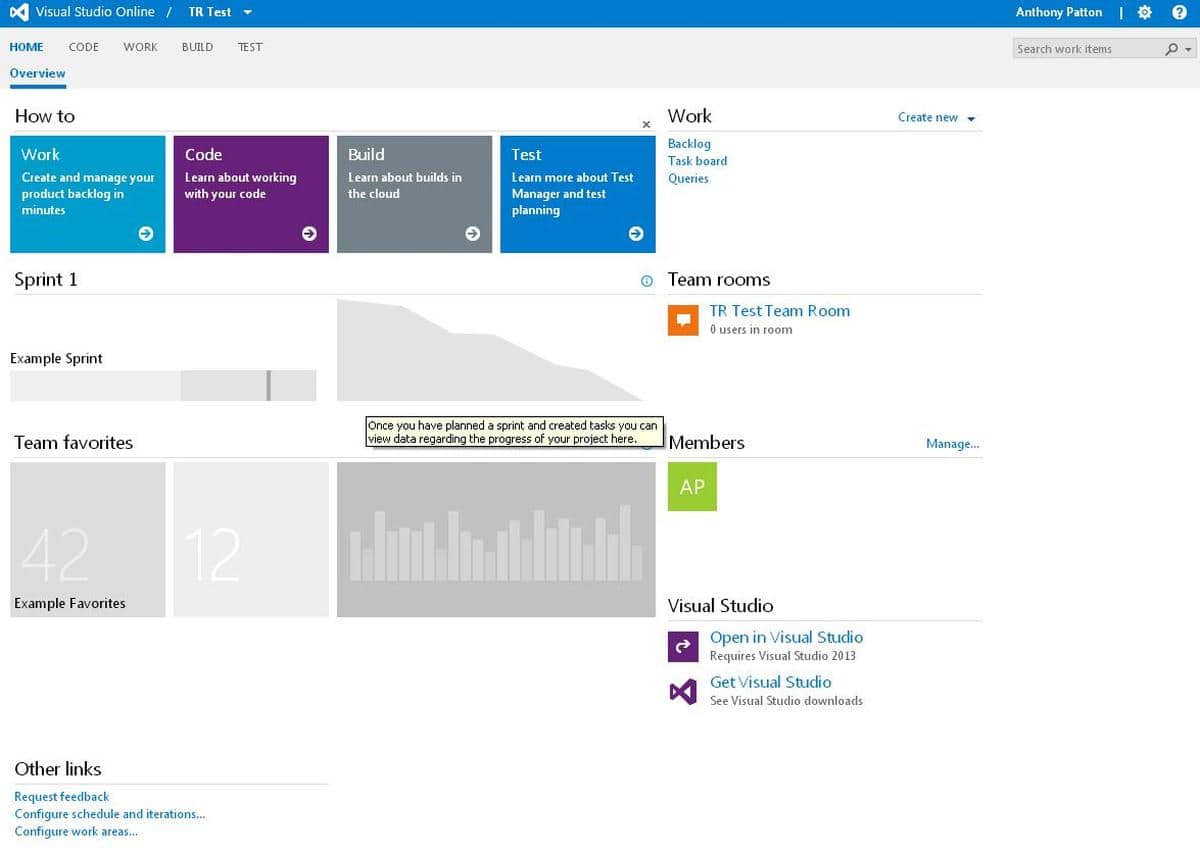Click the Sprint 1 info icon
Viewport: 1200px width, 857px height.
pyautogui.click(x=646, y=281)
